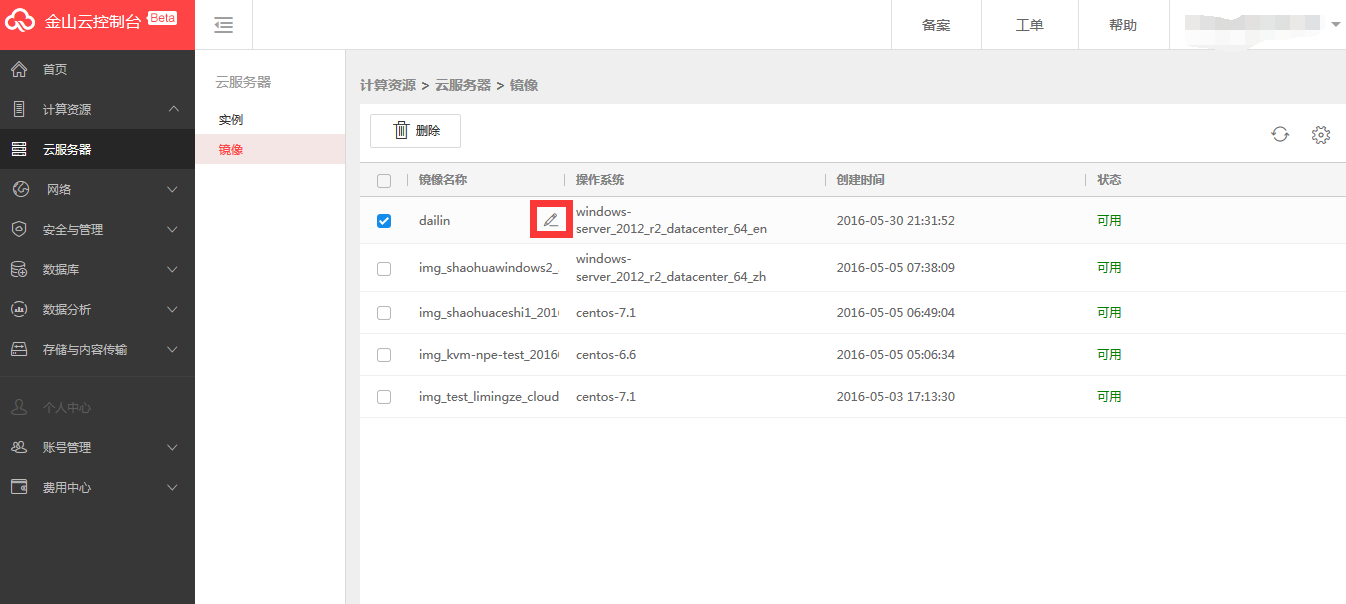
Task: Check the img_kvm-npe-test_2016 row checkbox
Action: click(x=384, y=355)
